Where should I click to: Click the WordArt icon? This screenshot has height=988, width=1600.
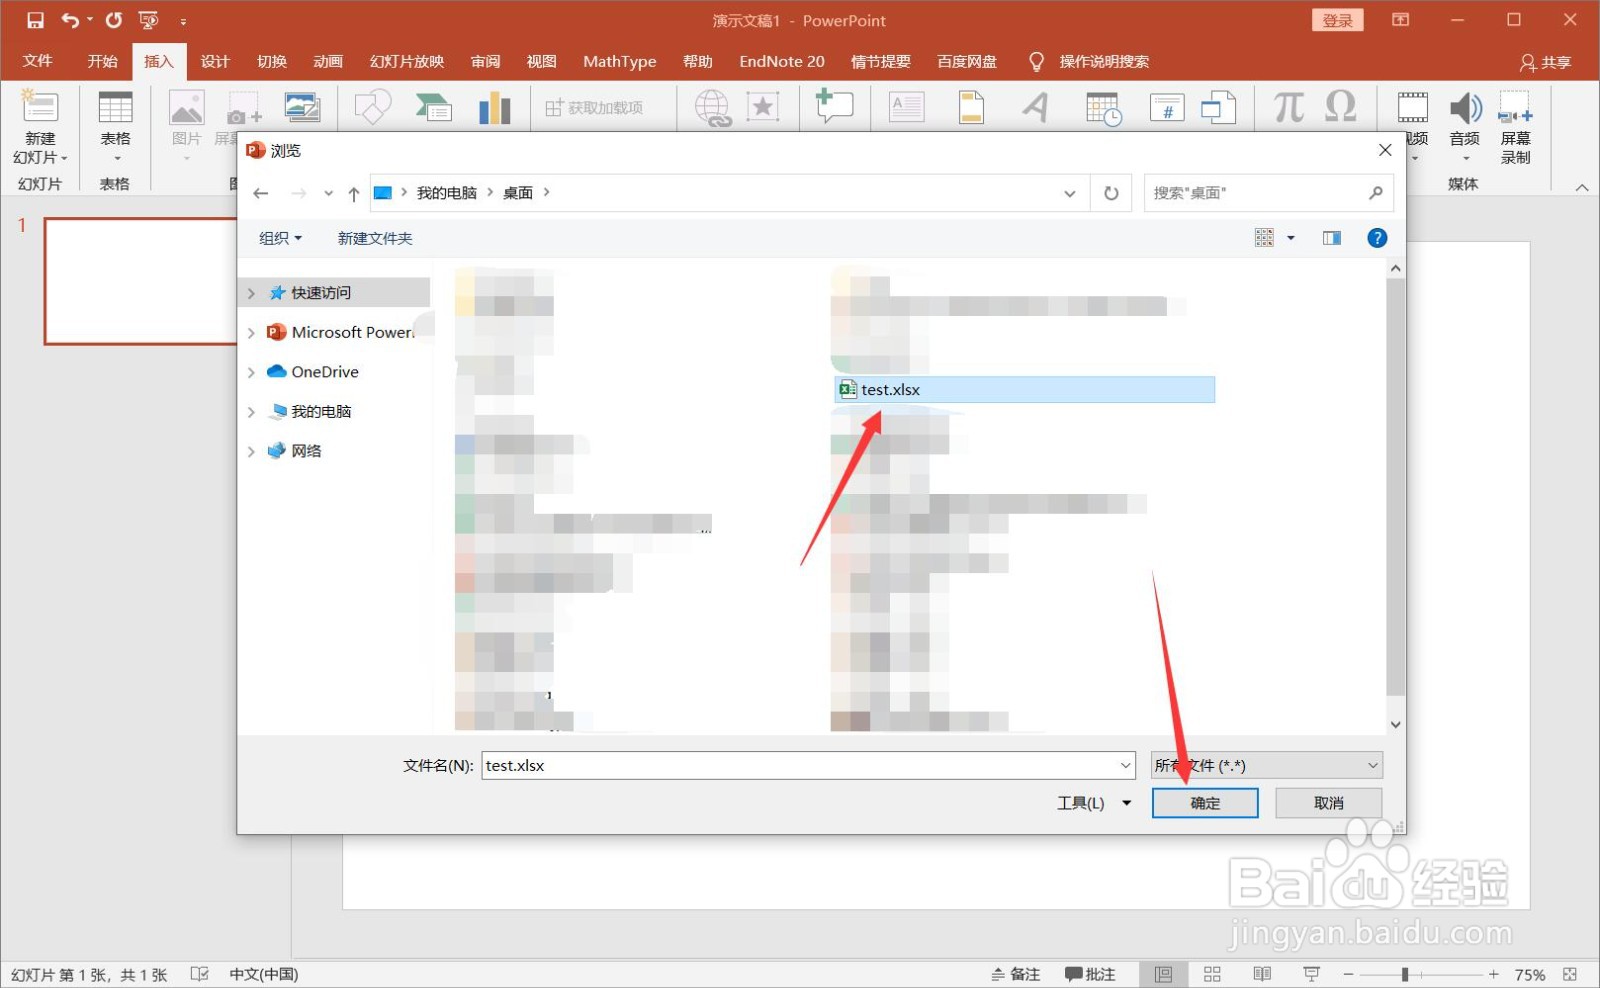(1036, 107)
